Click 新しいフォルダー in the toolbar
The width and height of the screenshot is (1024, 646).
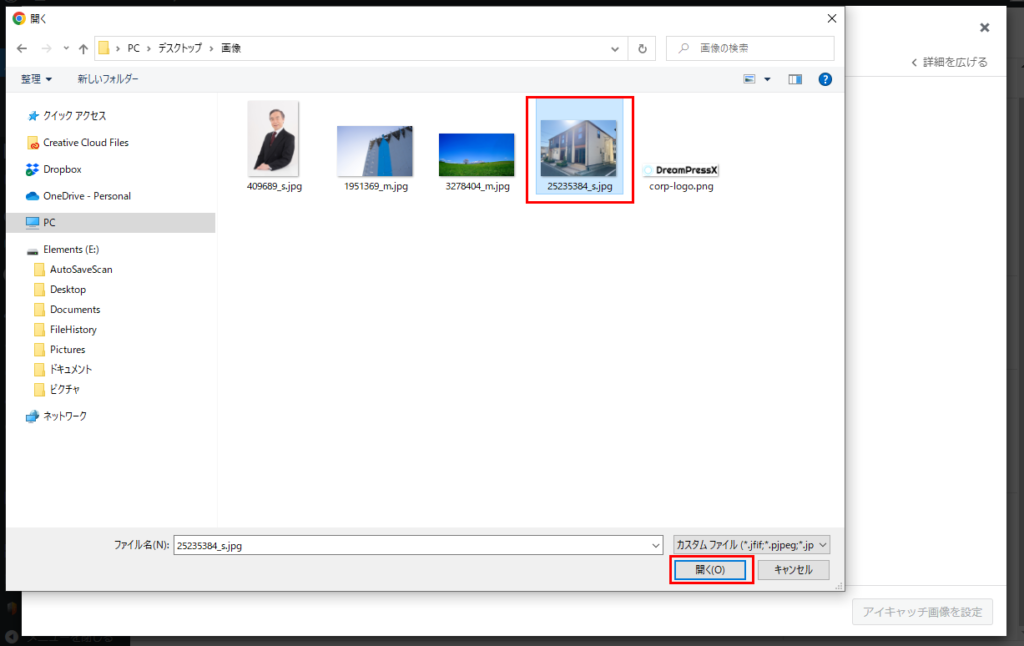tap(108, 79)
